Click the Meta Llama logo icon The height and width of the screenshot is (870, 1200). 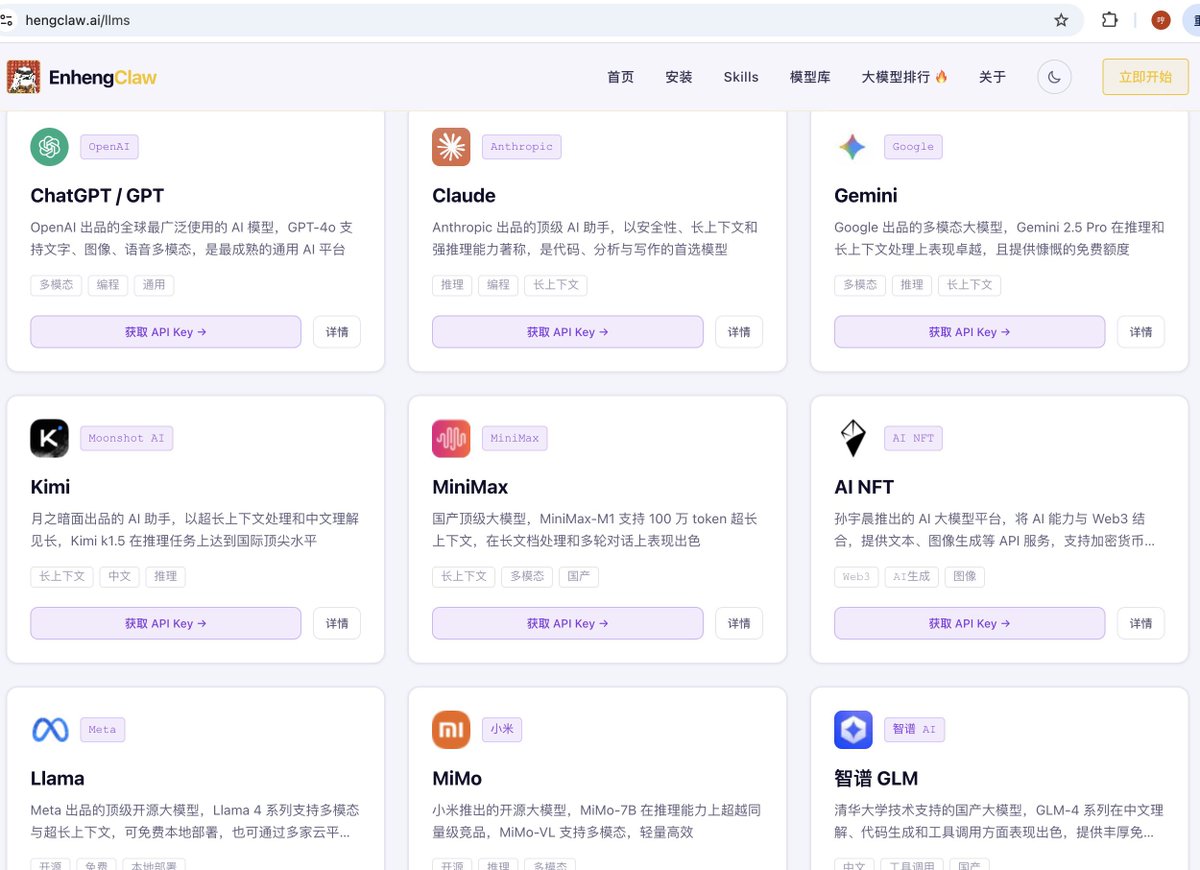[x=50, y=730]
